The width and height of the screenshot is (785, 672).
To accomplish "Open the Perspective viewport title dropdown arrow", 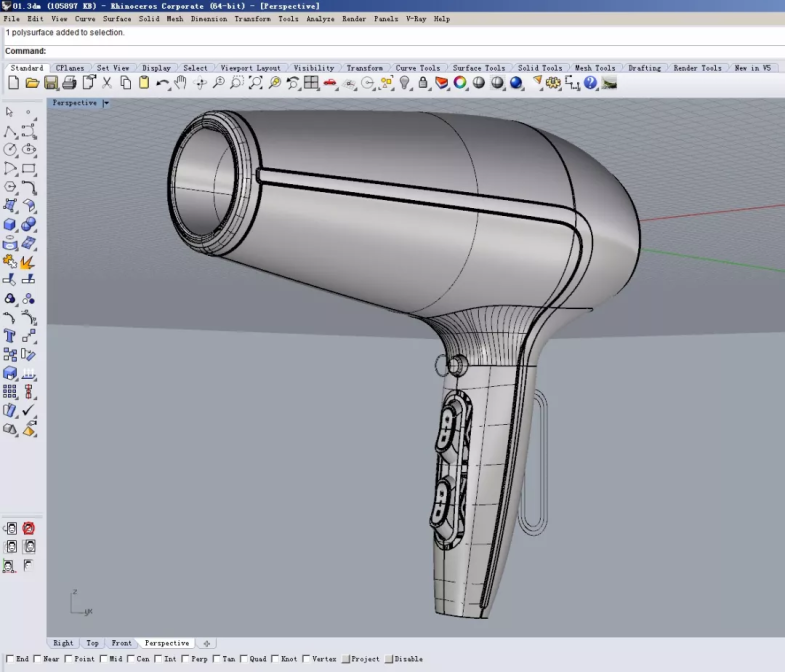I will click(x=106, y=103).
